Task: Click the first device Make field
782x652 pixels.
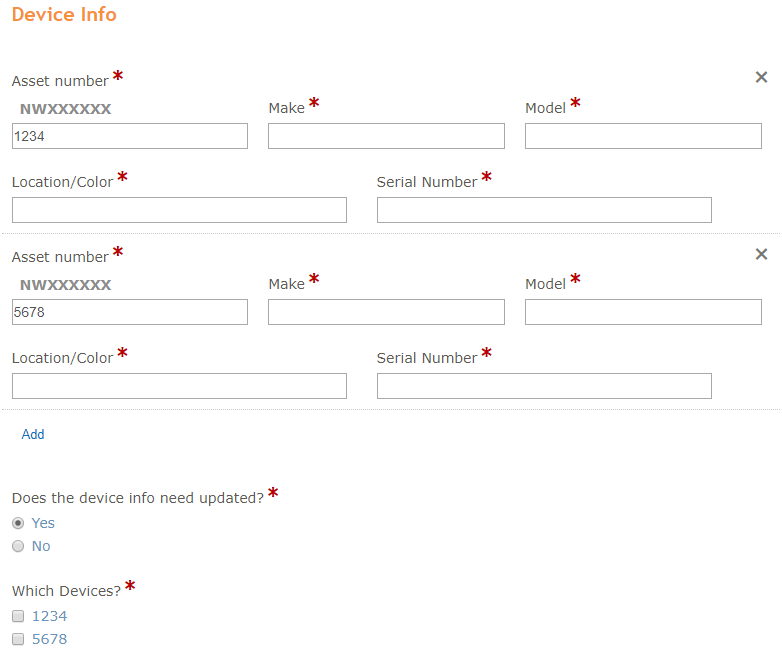Action: [387, 136]
